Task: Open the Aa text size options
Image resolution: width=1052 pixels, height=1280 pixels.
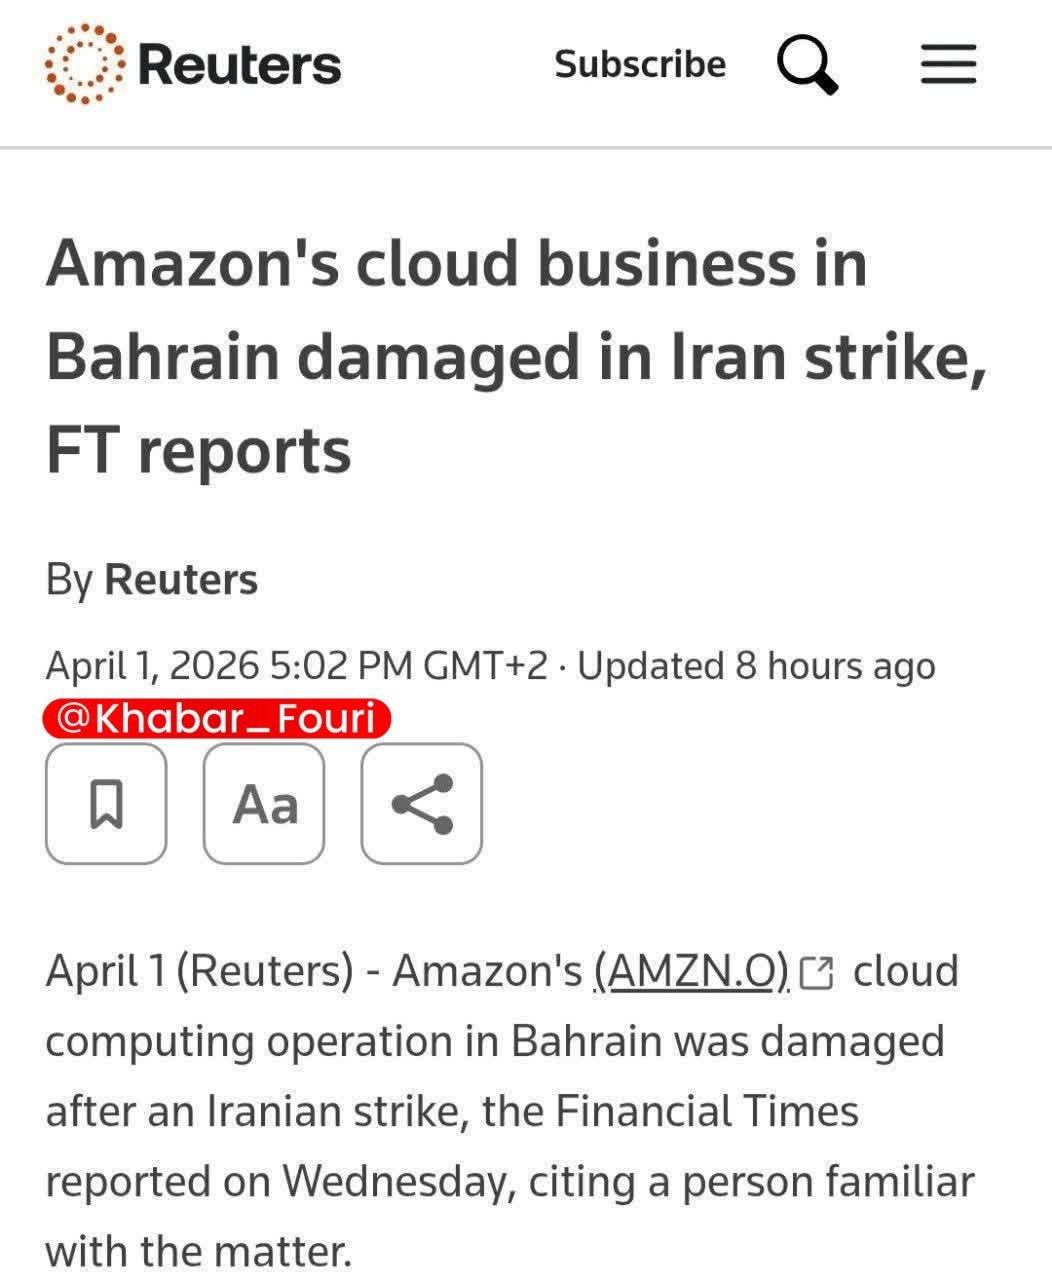Action: pyautogui.click(x=264, y=803)
